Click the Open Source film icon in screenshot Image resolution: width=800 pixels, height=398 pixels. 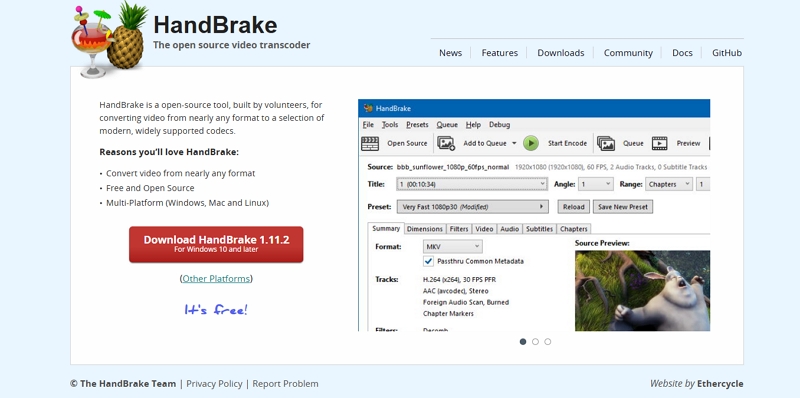370,143
